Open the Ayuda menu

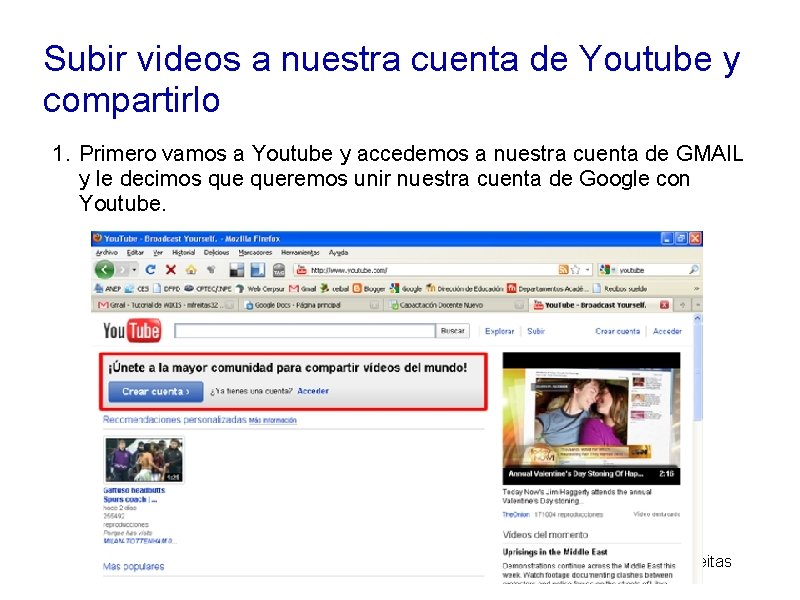[x=338, y=253]
